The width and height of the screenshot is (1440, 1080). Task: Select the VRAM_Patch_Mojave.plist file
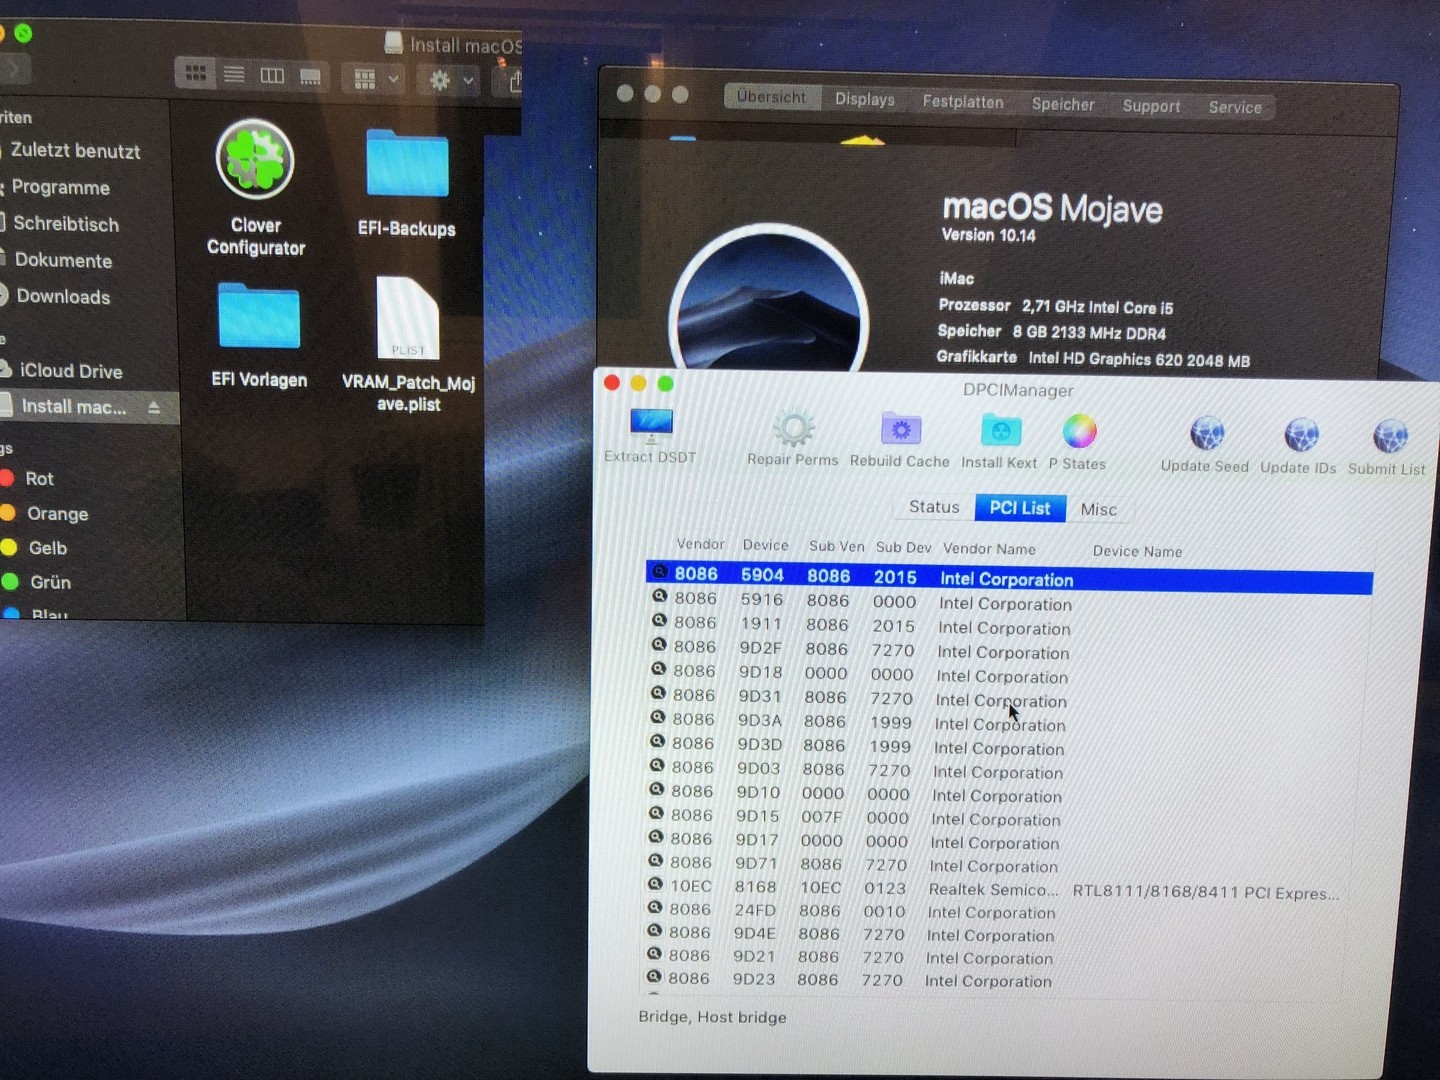(x=408, y=318)
